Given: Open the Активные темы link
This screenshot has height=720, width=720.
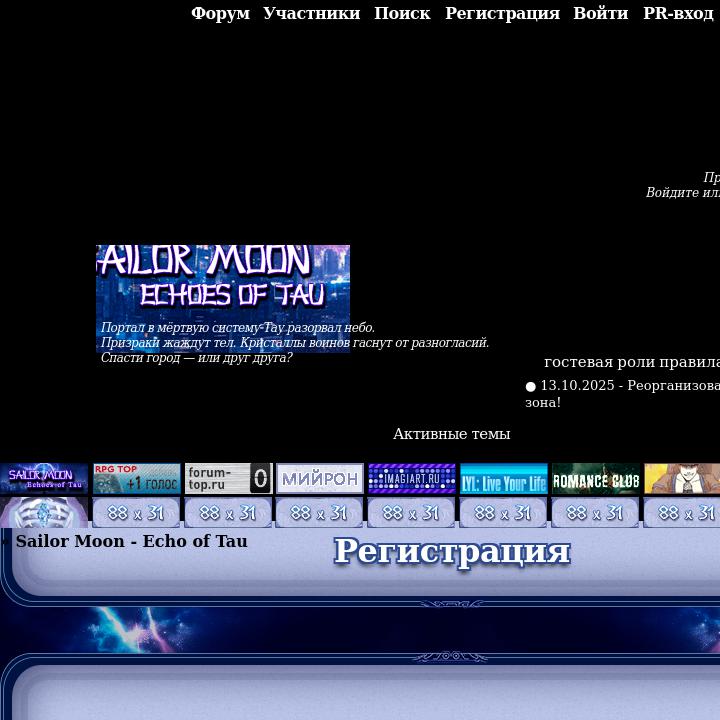Looking at the screenshot, I should 451,434.
